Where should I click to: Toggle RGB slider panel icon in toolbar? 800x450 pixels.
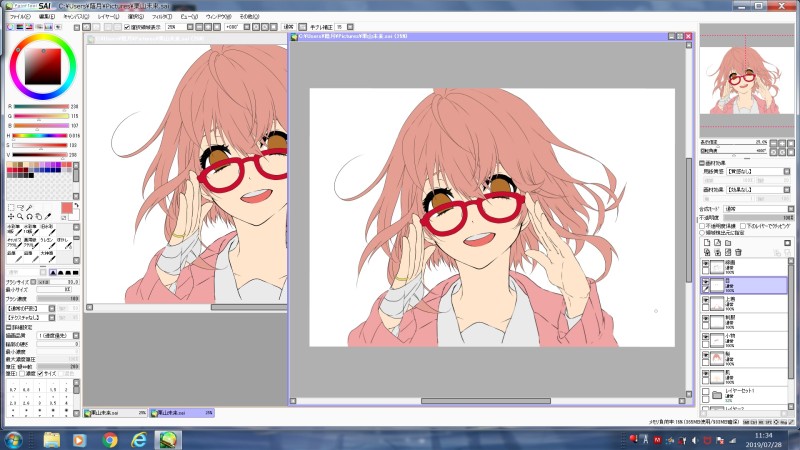(20, 27)
